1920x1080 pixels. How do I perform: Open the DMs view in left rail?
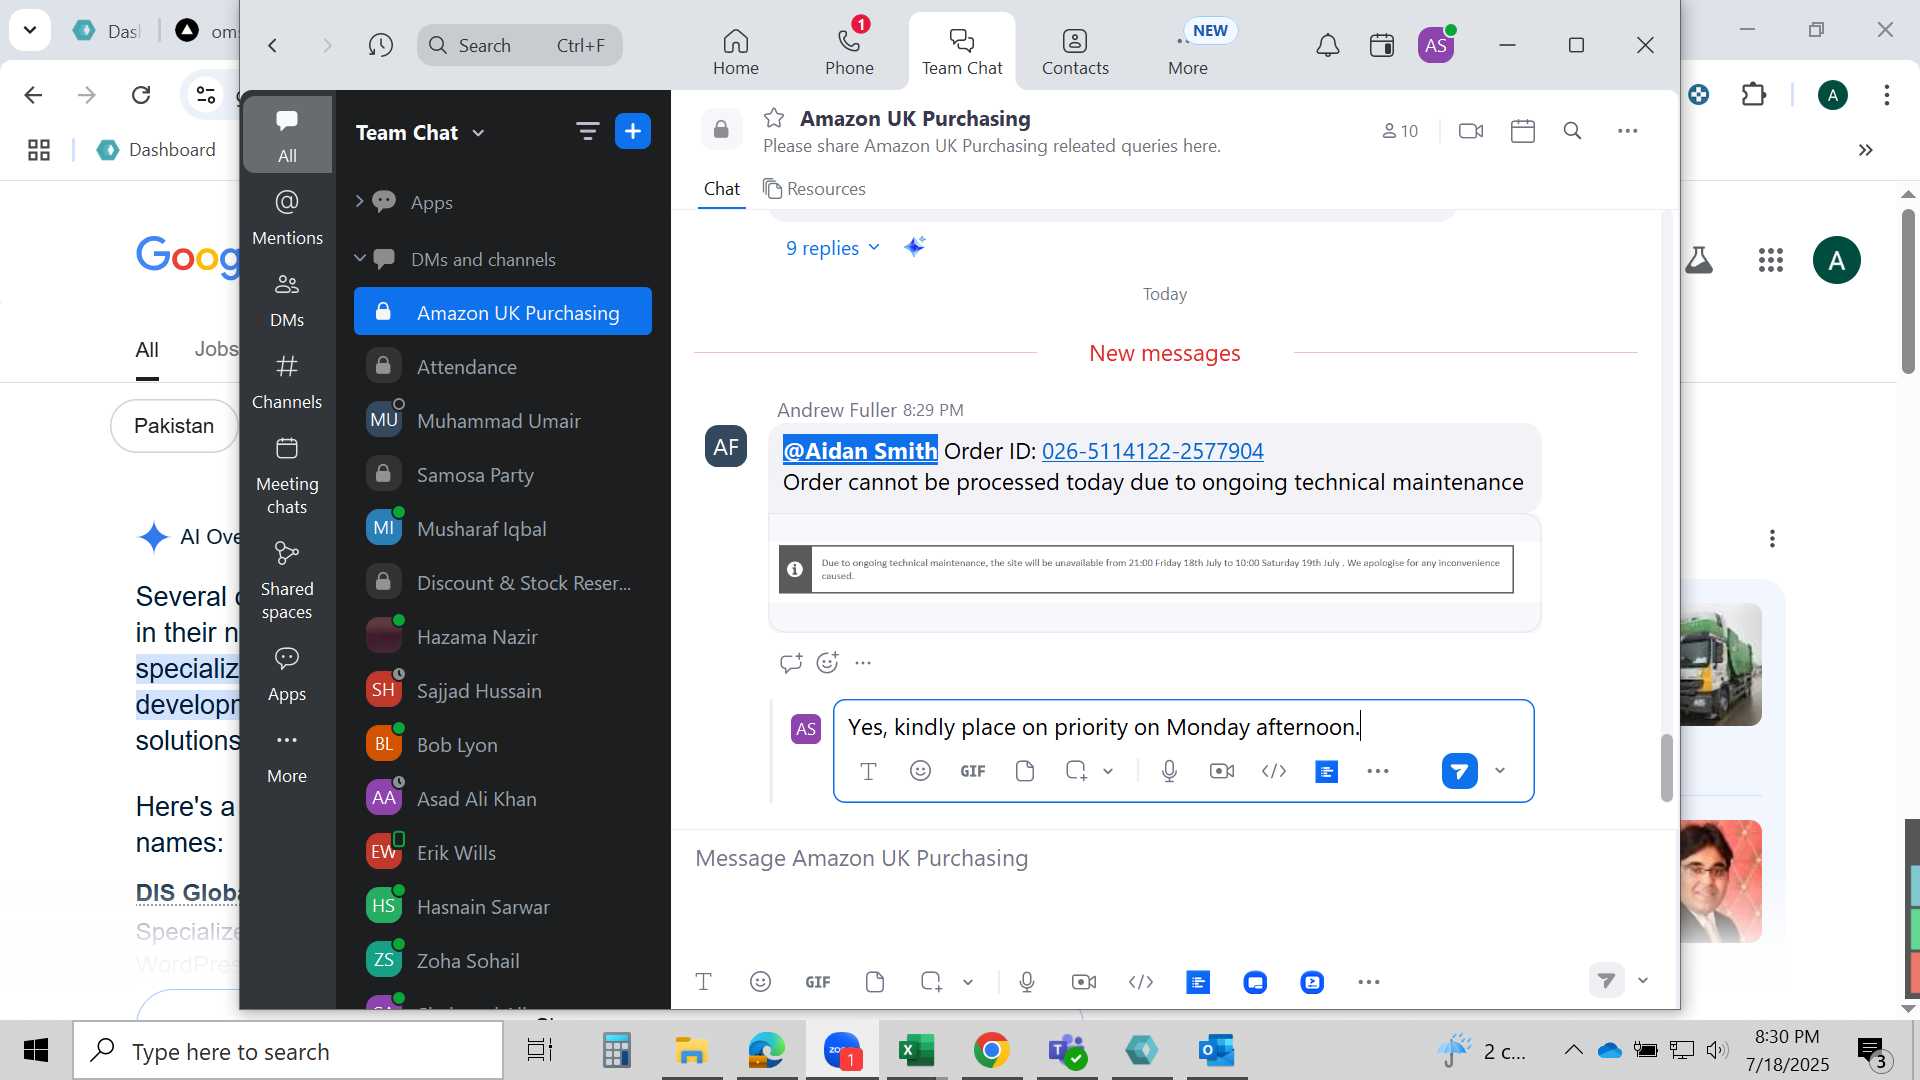[x=287, y=299]
